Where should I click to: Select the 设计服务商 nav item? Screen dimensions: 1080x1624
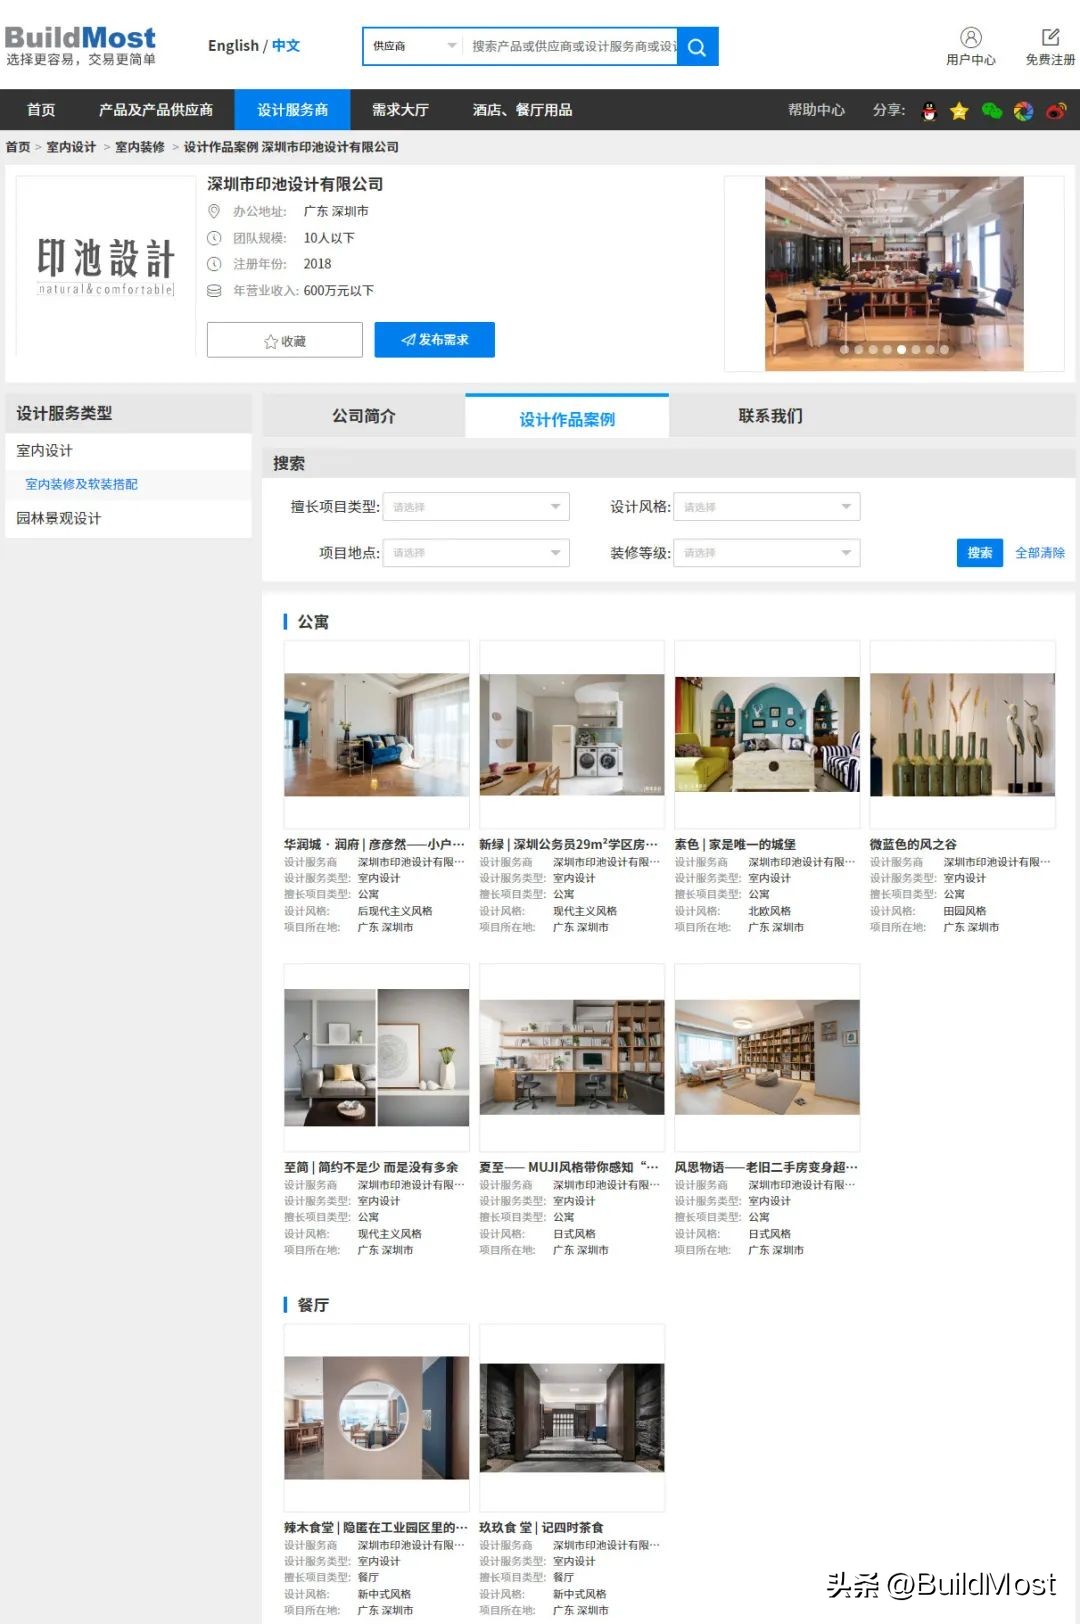(x=292, y=110)
